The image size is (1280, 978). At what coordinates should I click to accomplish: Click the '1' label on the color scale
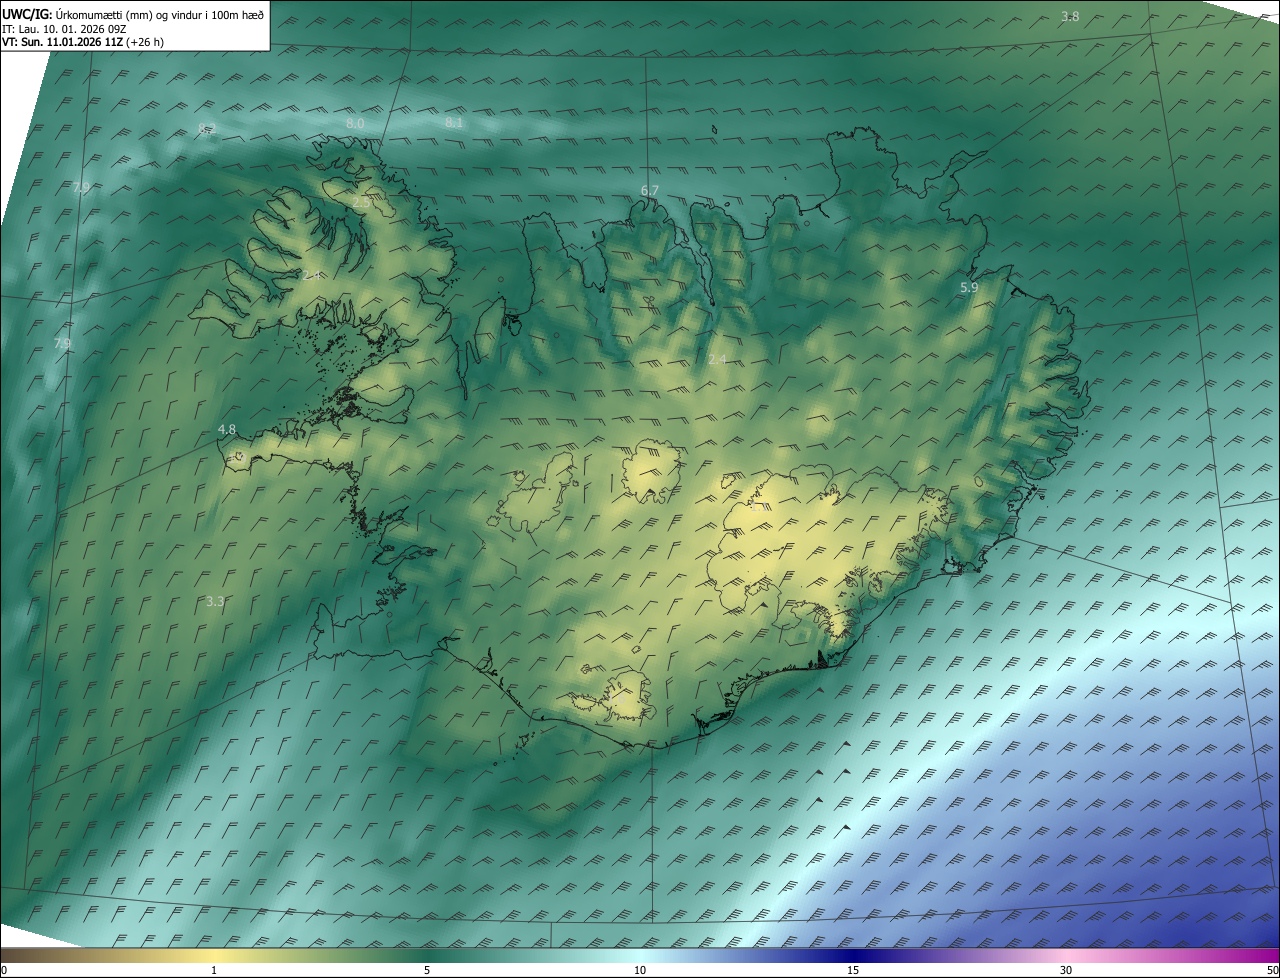214,970
